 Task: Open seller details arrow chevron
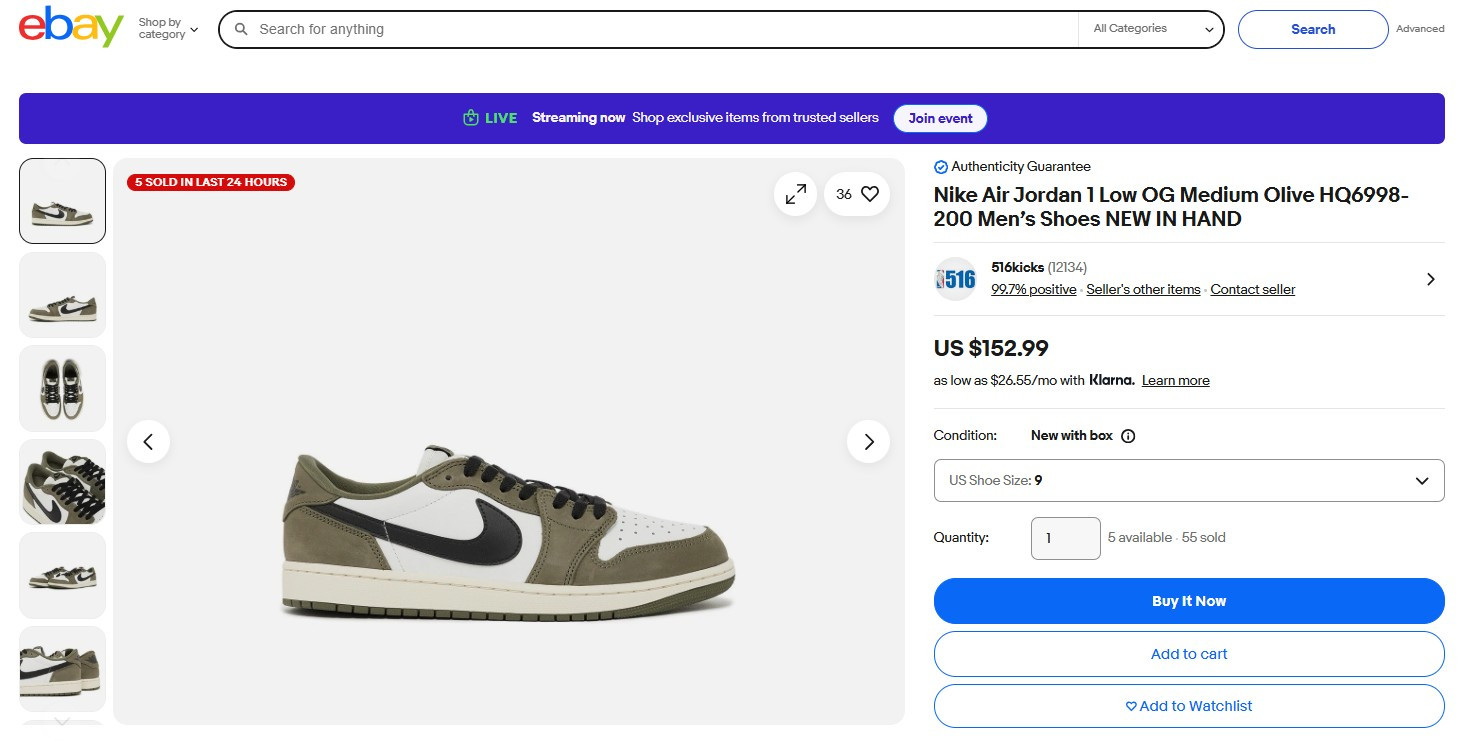click(1430, 279)
